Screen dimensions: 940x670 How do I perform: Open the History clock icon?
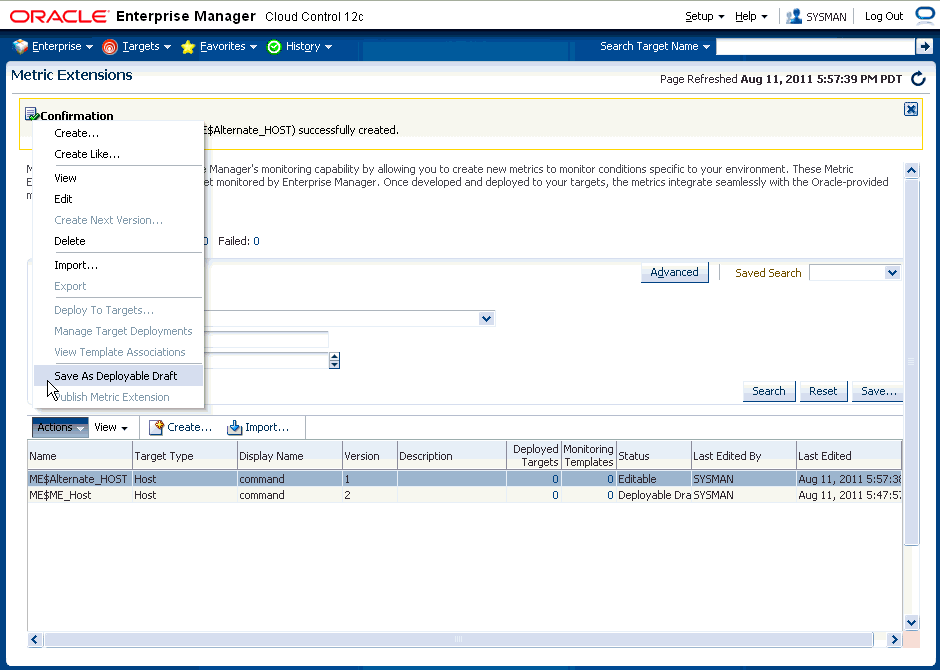coord(274,47)
